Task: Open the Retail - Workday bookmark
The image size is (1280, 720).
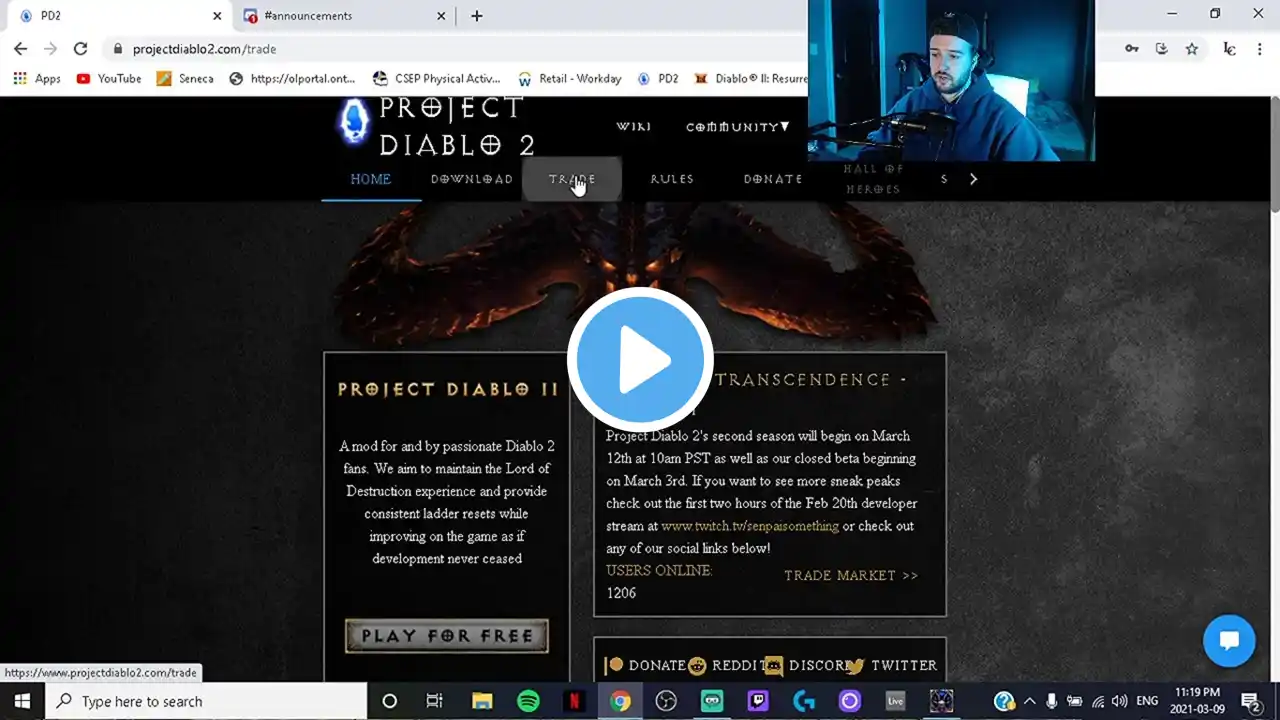Action: (570, 78)
